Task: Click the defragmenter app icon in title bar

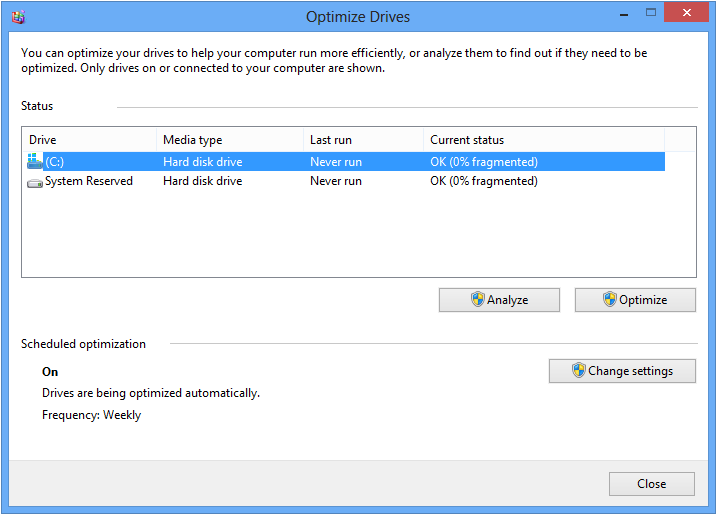Action: pyautogui.click(x=18, y=17)
